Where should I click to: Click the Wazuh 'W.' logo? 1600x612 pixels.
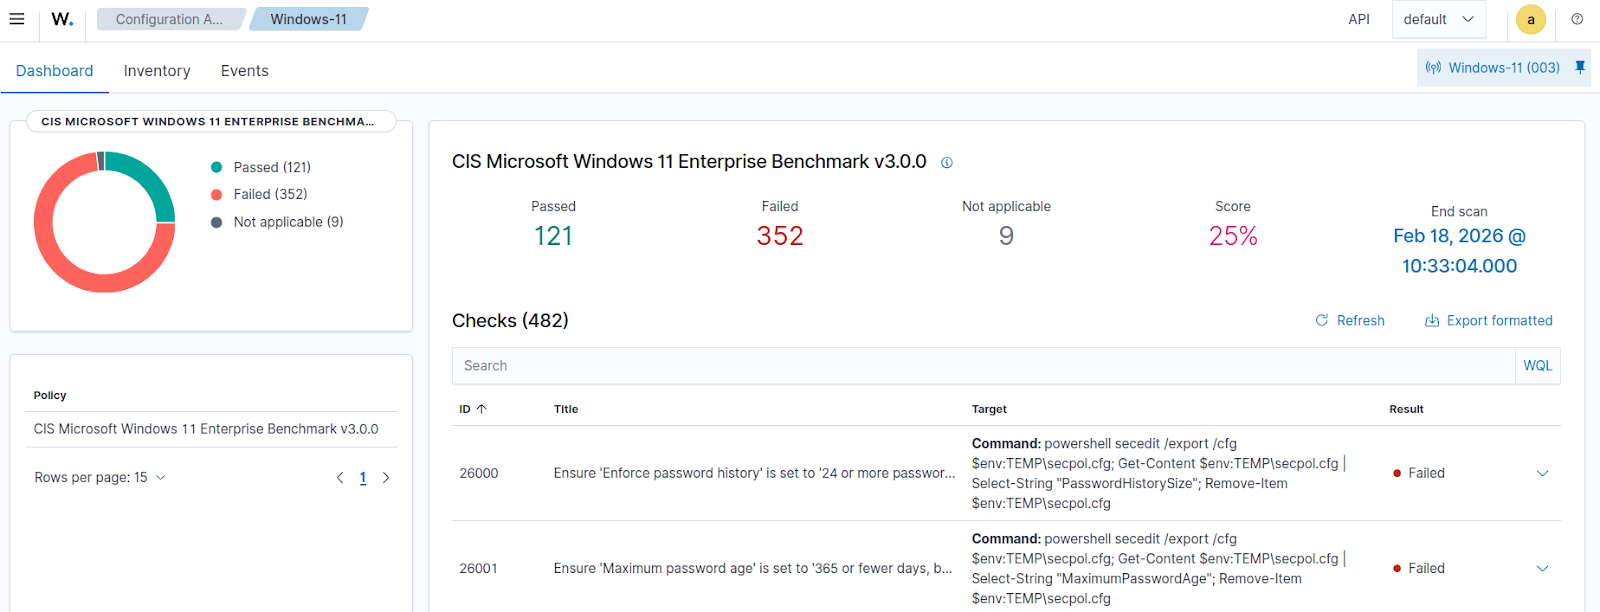click(x=62, y=19)
